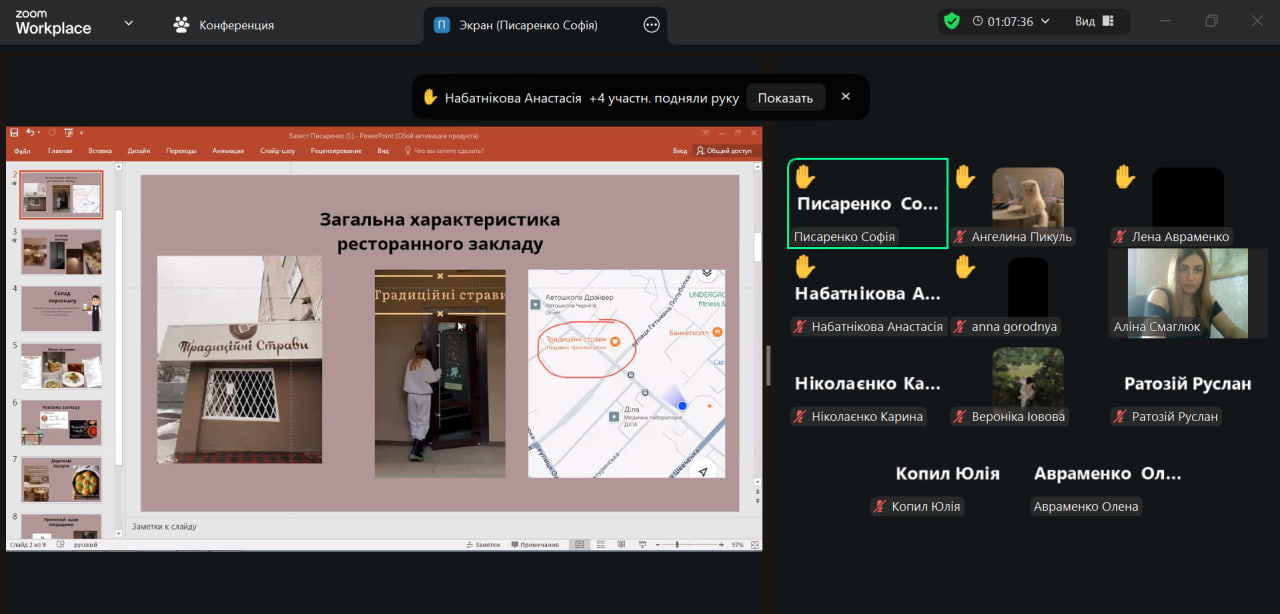Open the Дизайн ribbon tab
Image resolution: width=1280 pixels, height=614 pixels.
click(138, 151)
